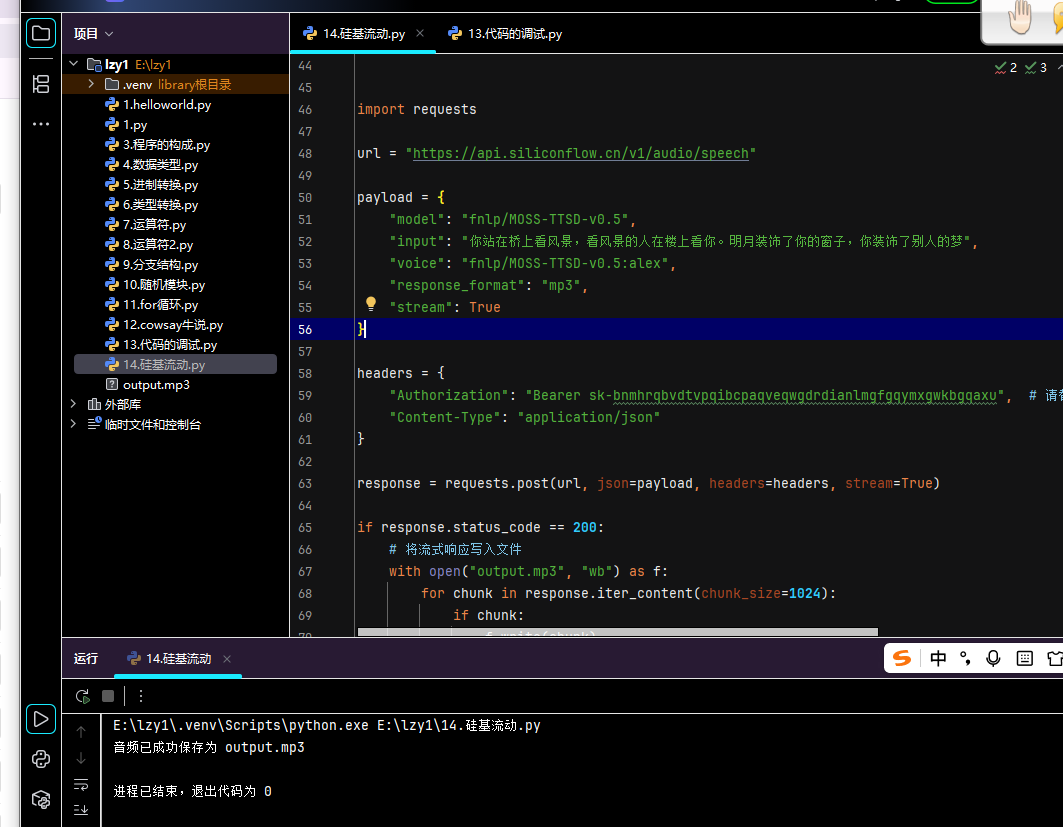Viewport: 1063px width, 827px height.
Task: Toggle Chinese input mode 中 button
Action: coord(938,658)
